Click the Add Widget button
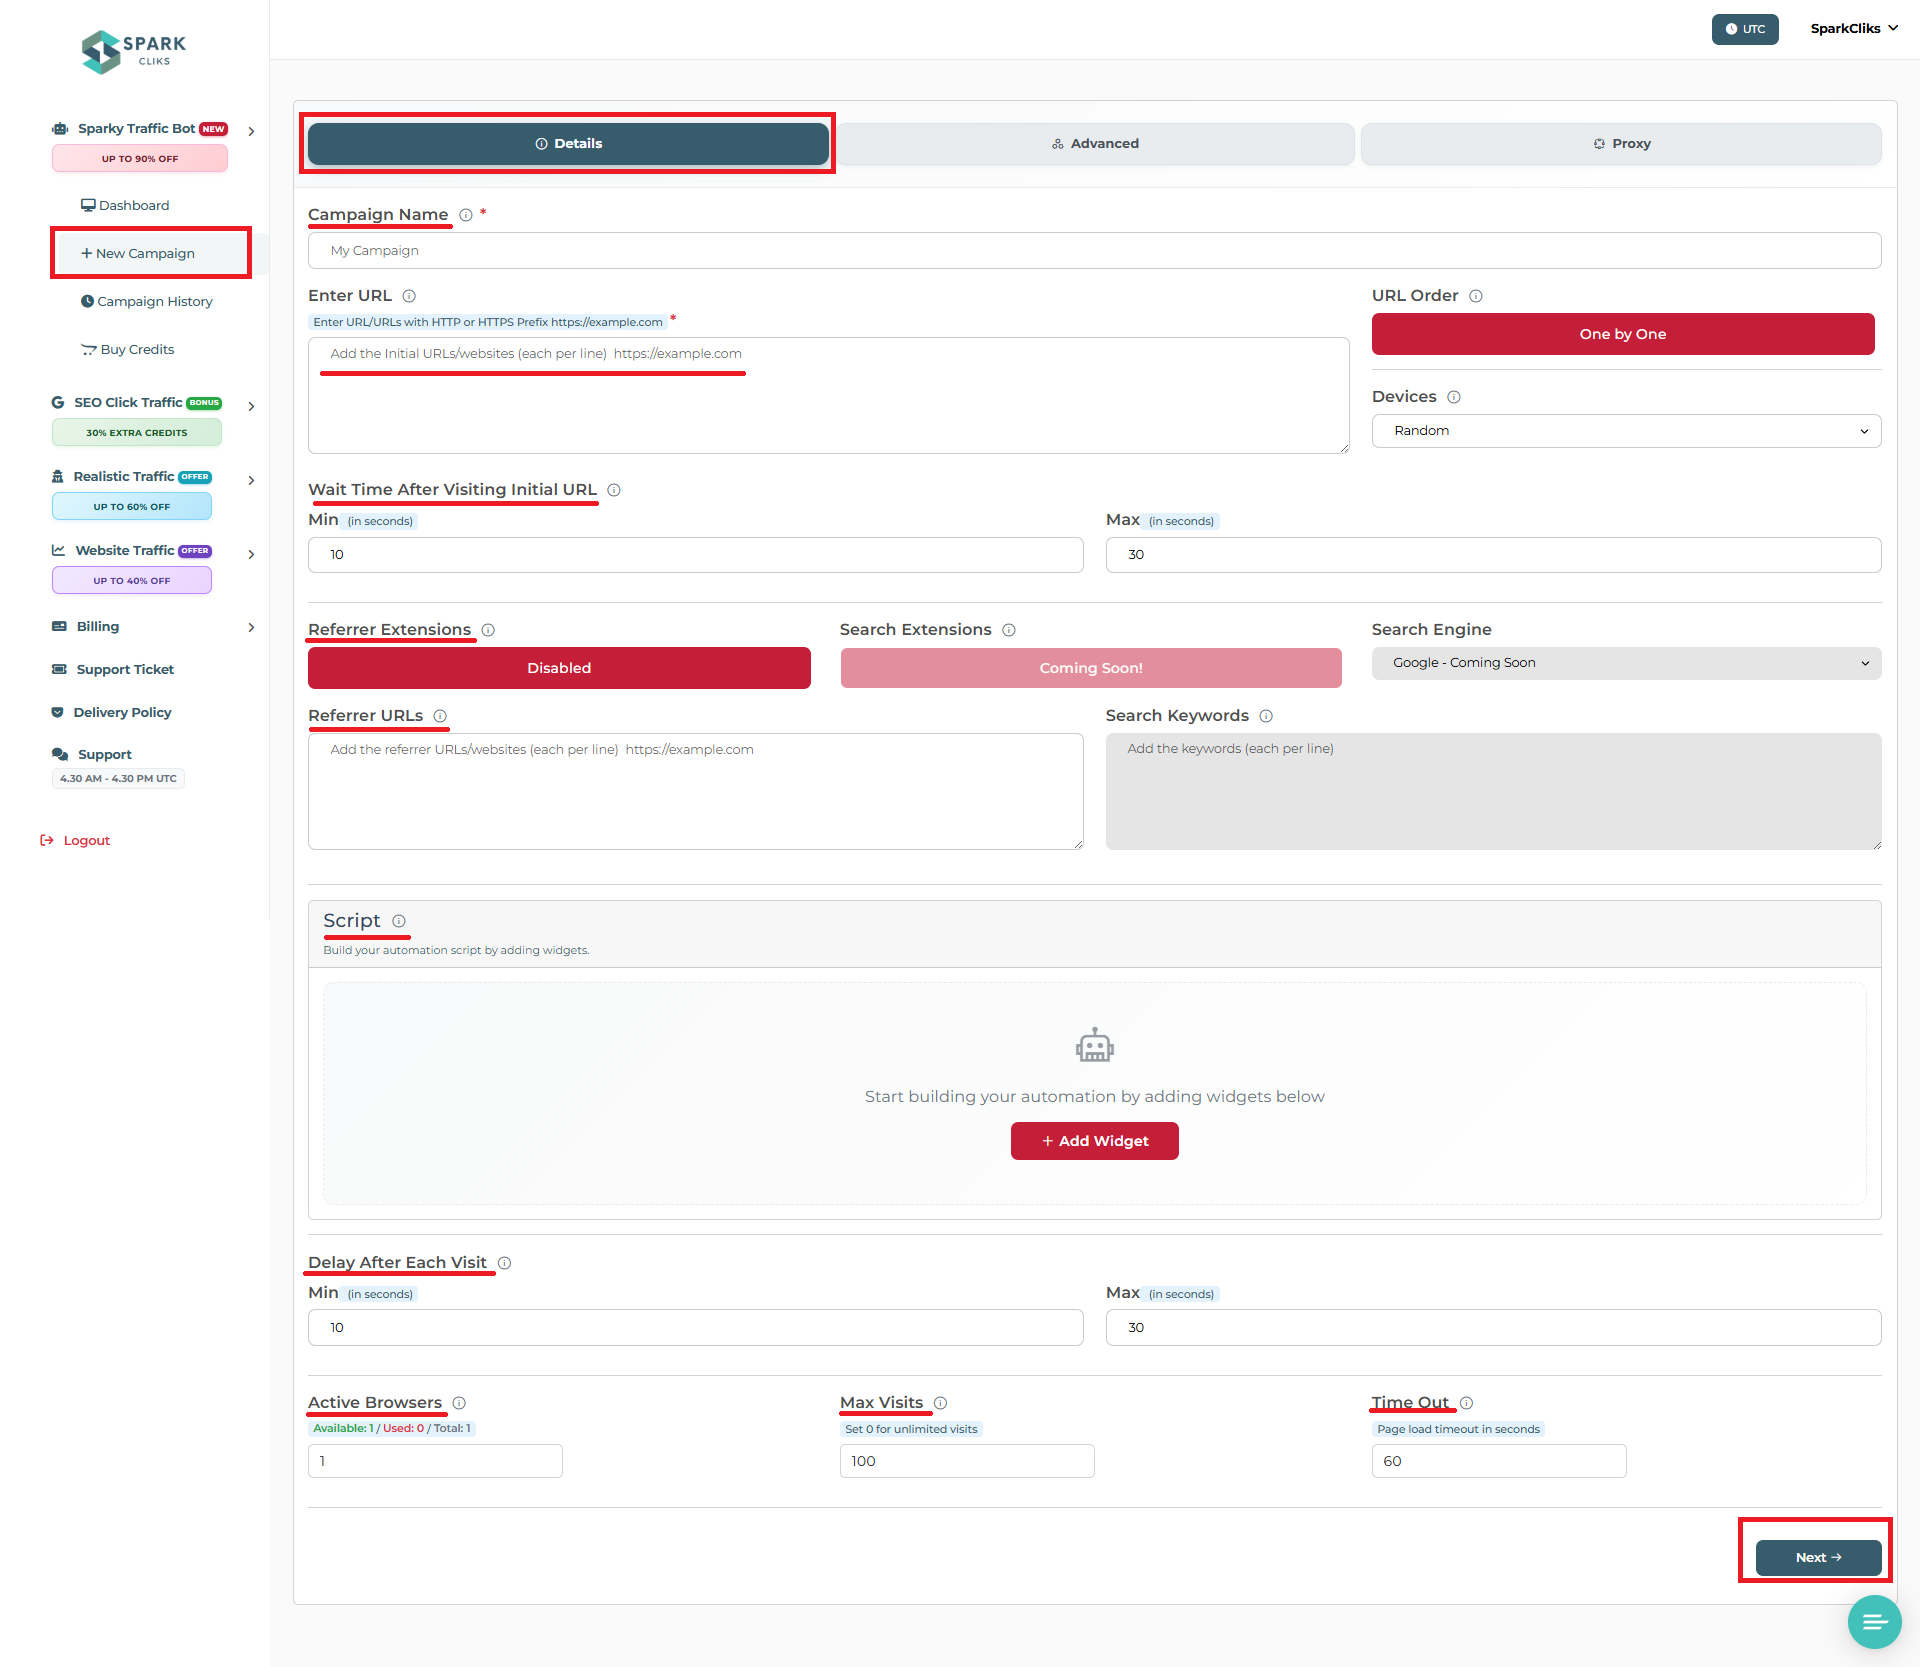The width and height of the screenshot is (1920, 1667). 1094,1141
